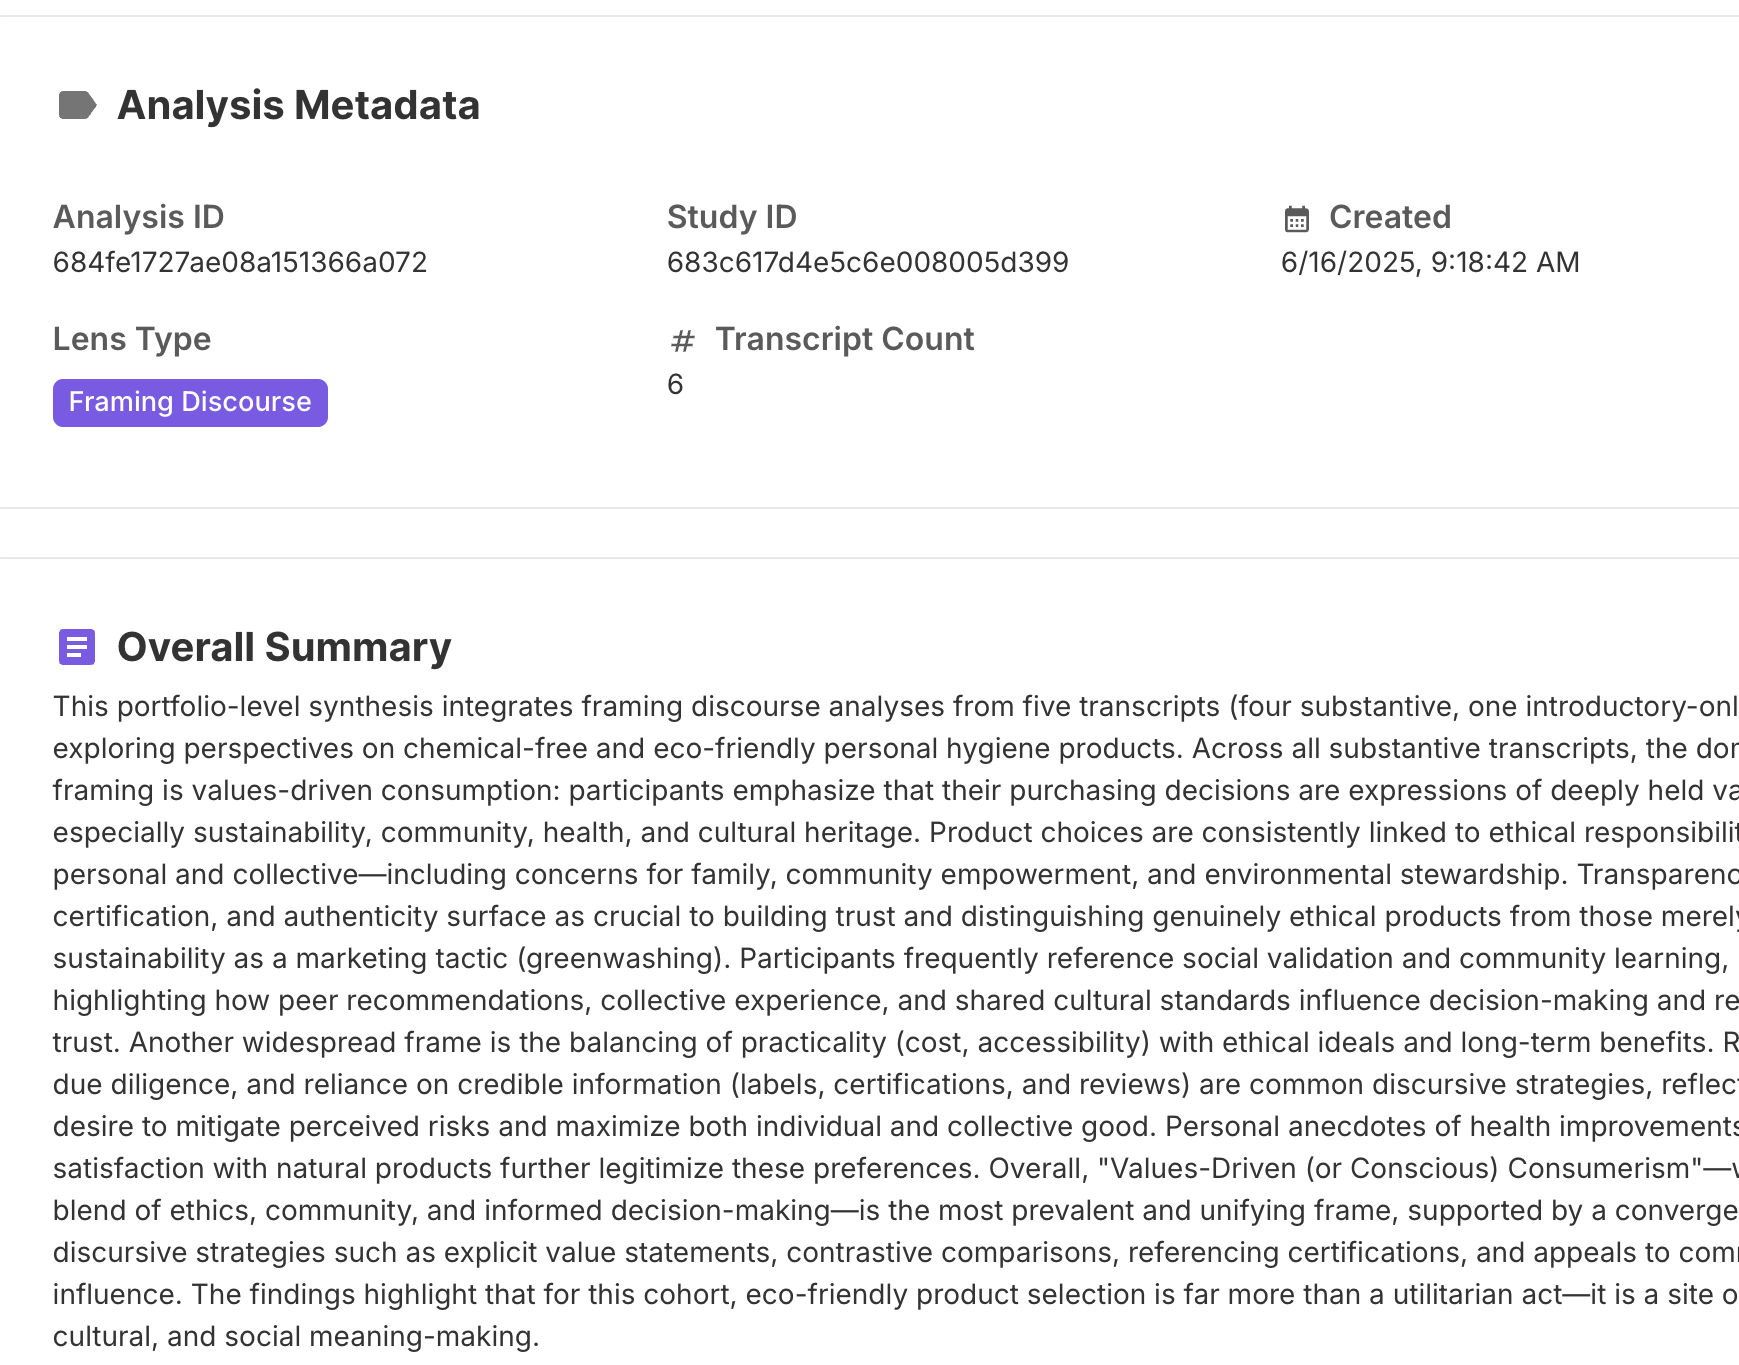Click the tag icon beside Analysis Metadata
The image size is (1739, 1365).
[x=77, y=105]
